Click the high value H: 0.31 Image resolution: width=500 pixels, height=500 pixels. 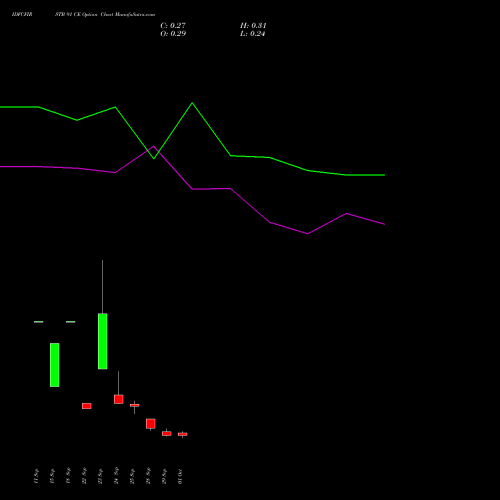tap(253, 25)
